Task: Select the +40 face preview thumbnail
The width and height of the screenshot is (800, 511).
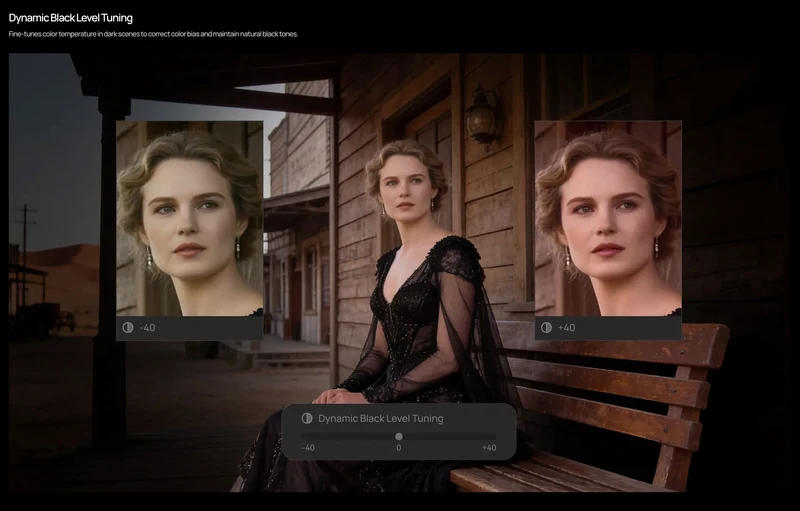Action: pyautogui.click(x=608, y=218)
